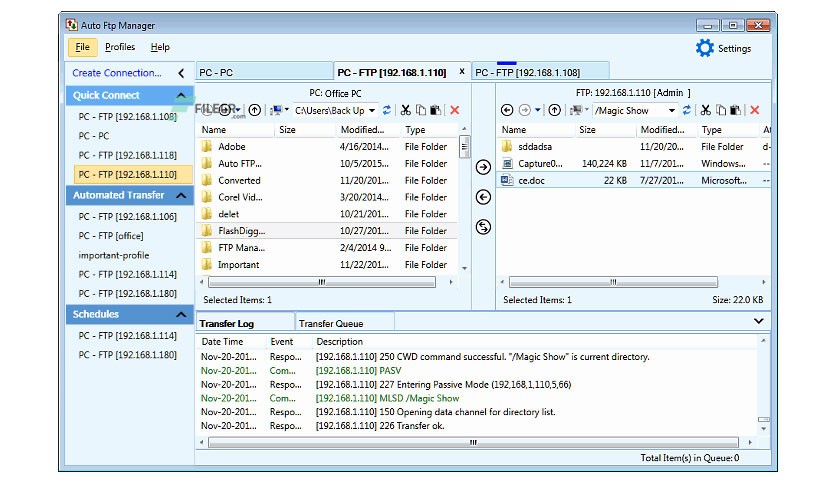Switch to the PC - PC tab
The height and width of the screenshot is (484, 836).
264,72
